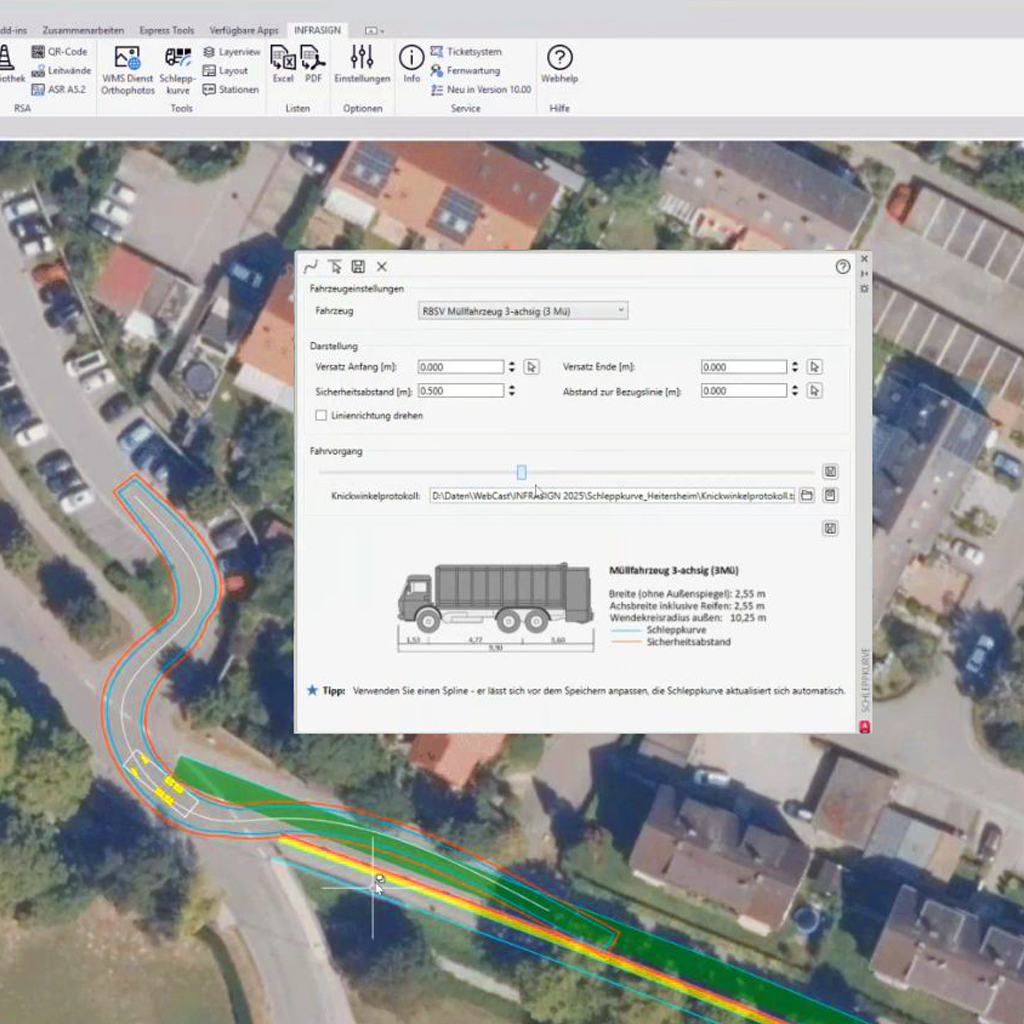Launch WMS Dienst Orthophotos
This screenshot has width=1024, height=1024.
[x=128, y=69]
